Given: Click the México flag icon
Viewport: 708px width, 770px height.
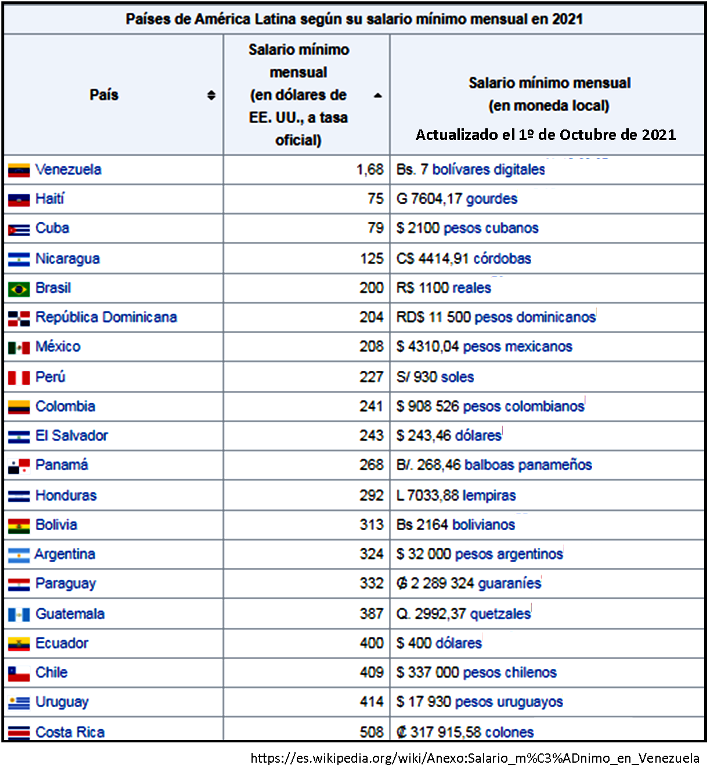Looking at the screenshot, I should (x=18, y=348).
